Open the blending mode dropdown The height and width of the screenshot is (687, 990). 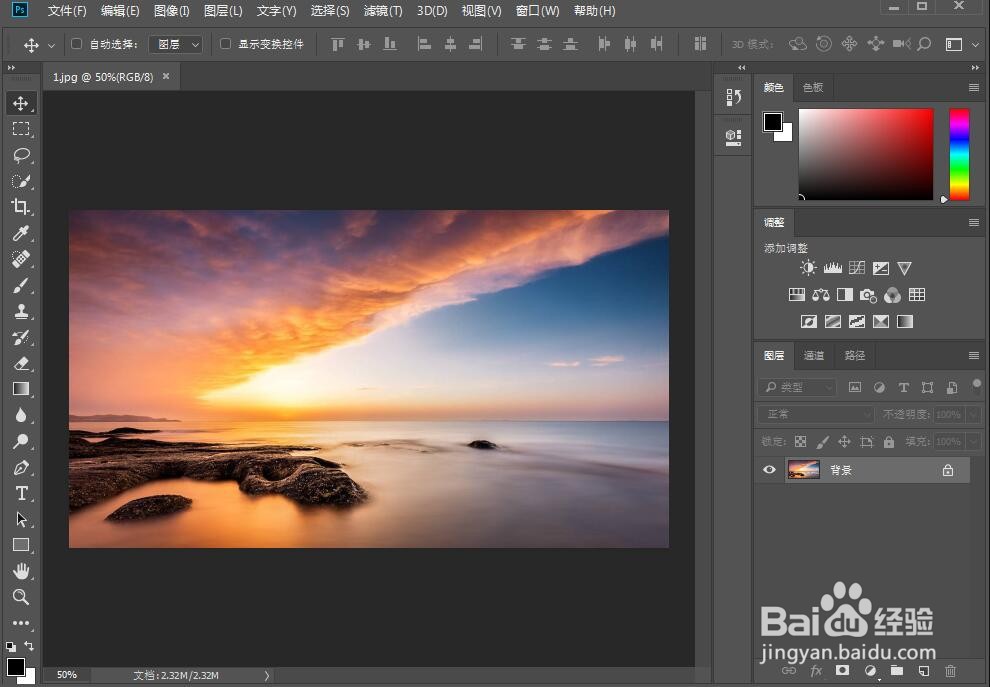[816, 414]
